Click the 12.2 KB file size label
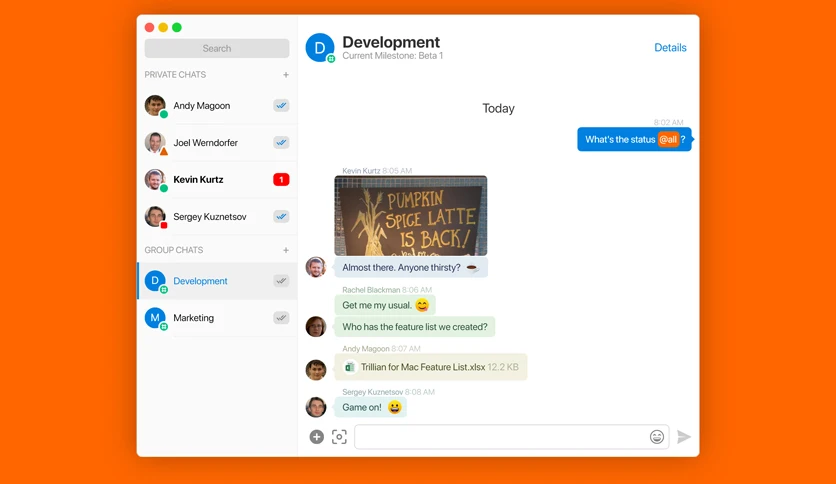The height and width of the screenshot is (484, 836). [x=503, y=367]
